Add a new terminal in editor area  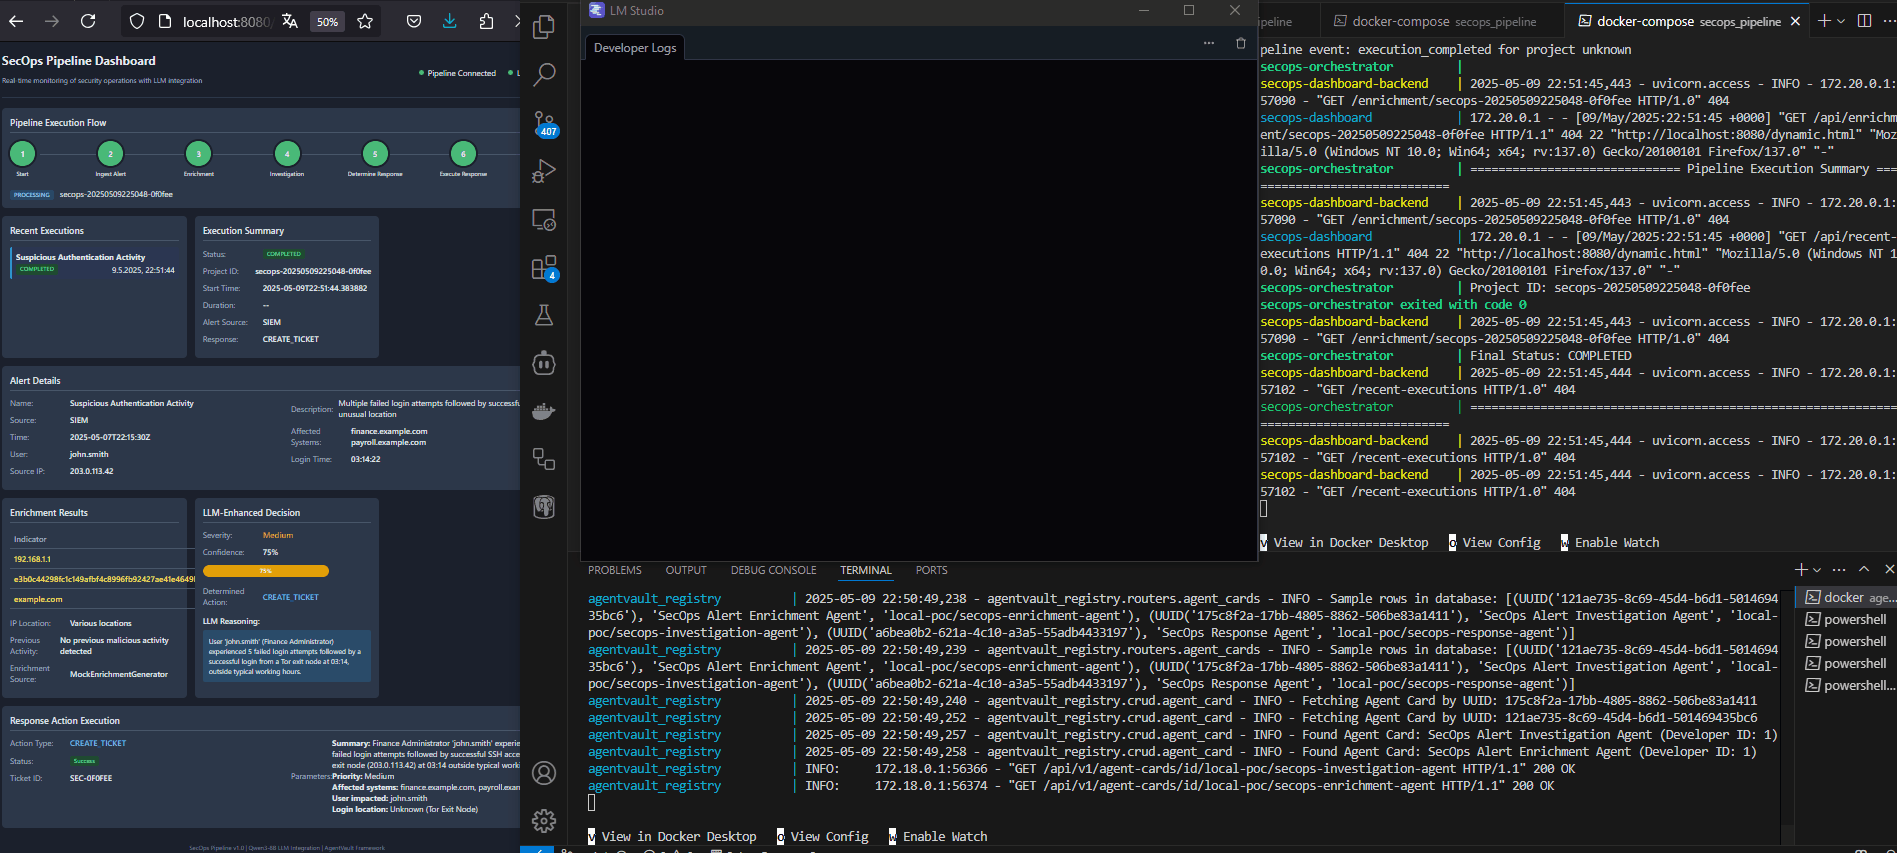[x=1824, y=21]
